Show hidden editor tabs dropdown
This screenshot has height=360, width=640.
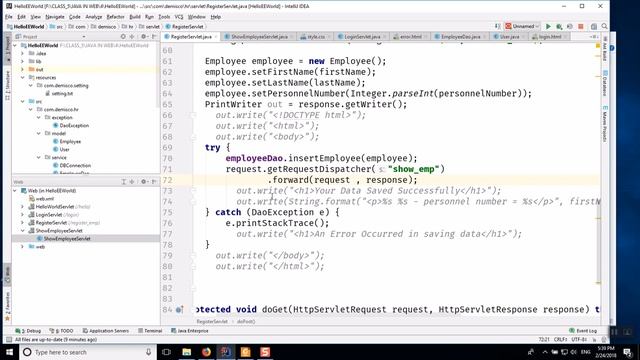tap(594, 37)
